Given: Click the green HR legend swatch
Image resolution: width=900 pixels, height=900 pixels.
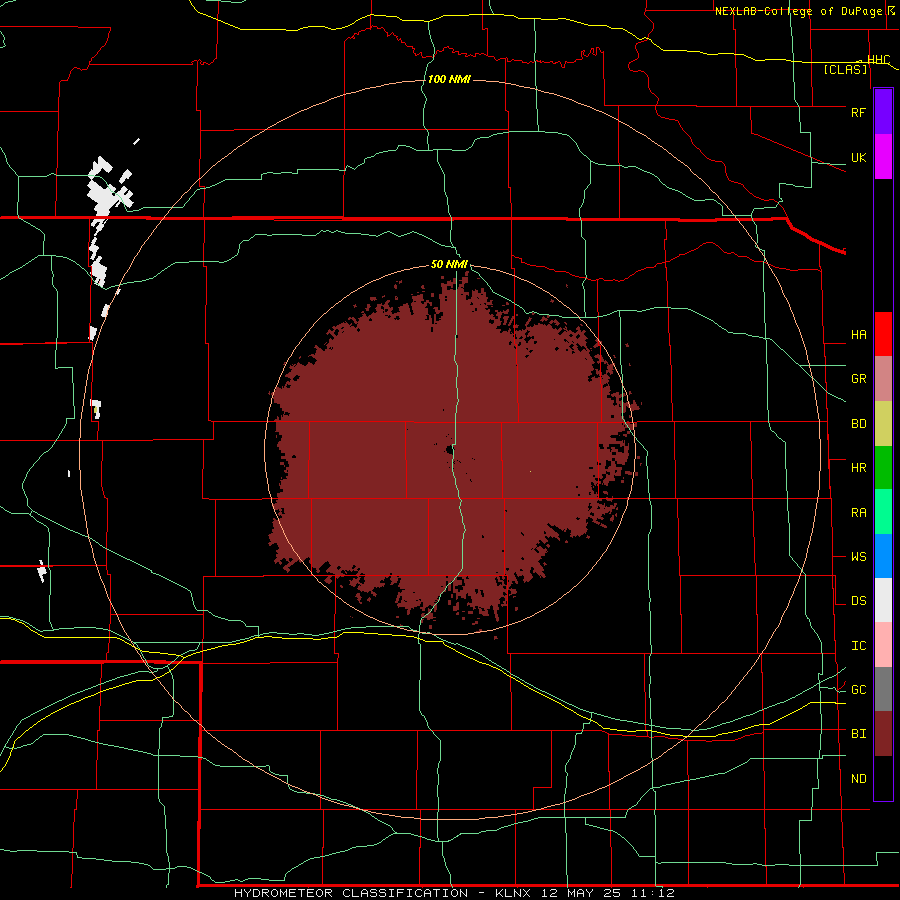Looking at the screenshot, I should click(883, 468).
